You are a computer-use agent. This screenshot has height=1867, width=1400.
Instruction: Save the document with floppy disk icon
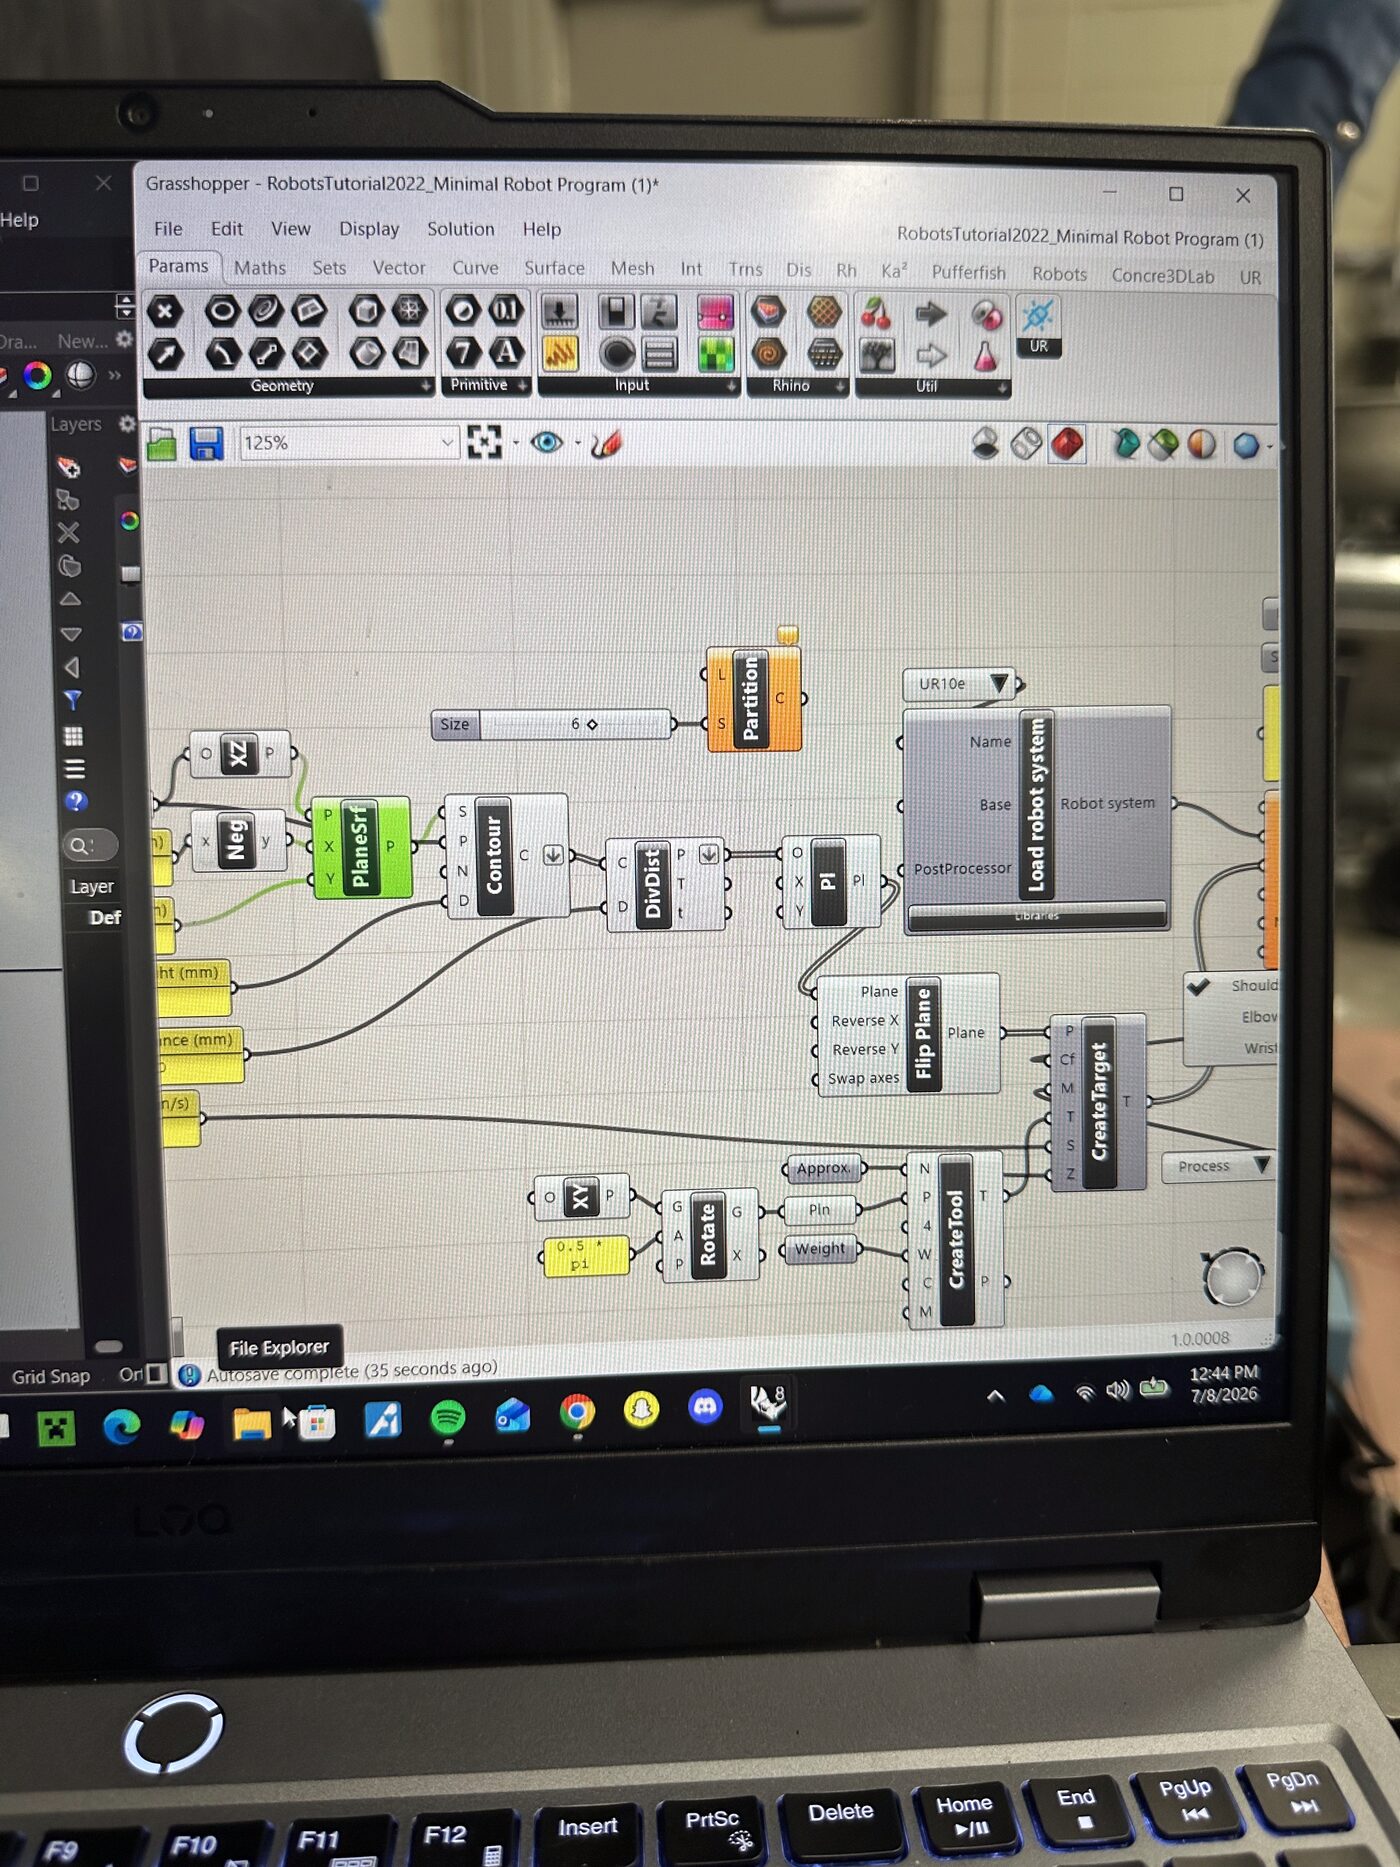coord(206,443)
